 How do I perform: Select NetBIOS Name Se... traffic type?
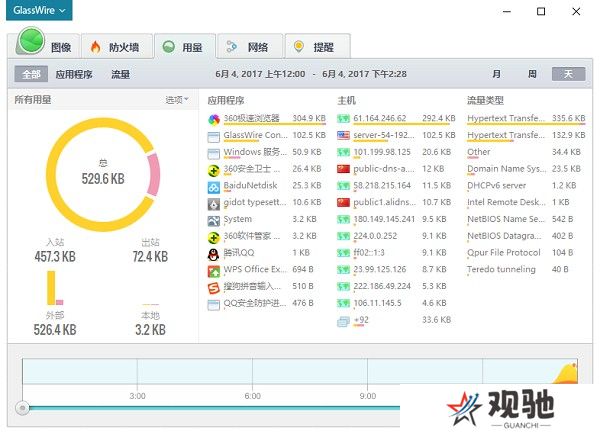(x=520, y=219)
